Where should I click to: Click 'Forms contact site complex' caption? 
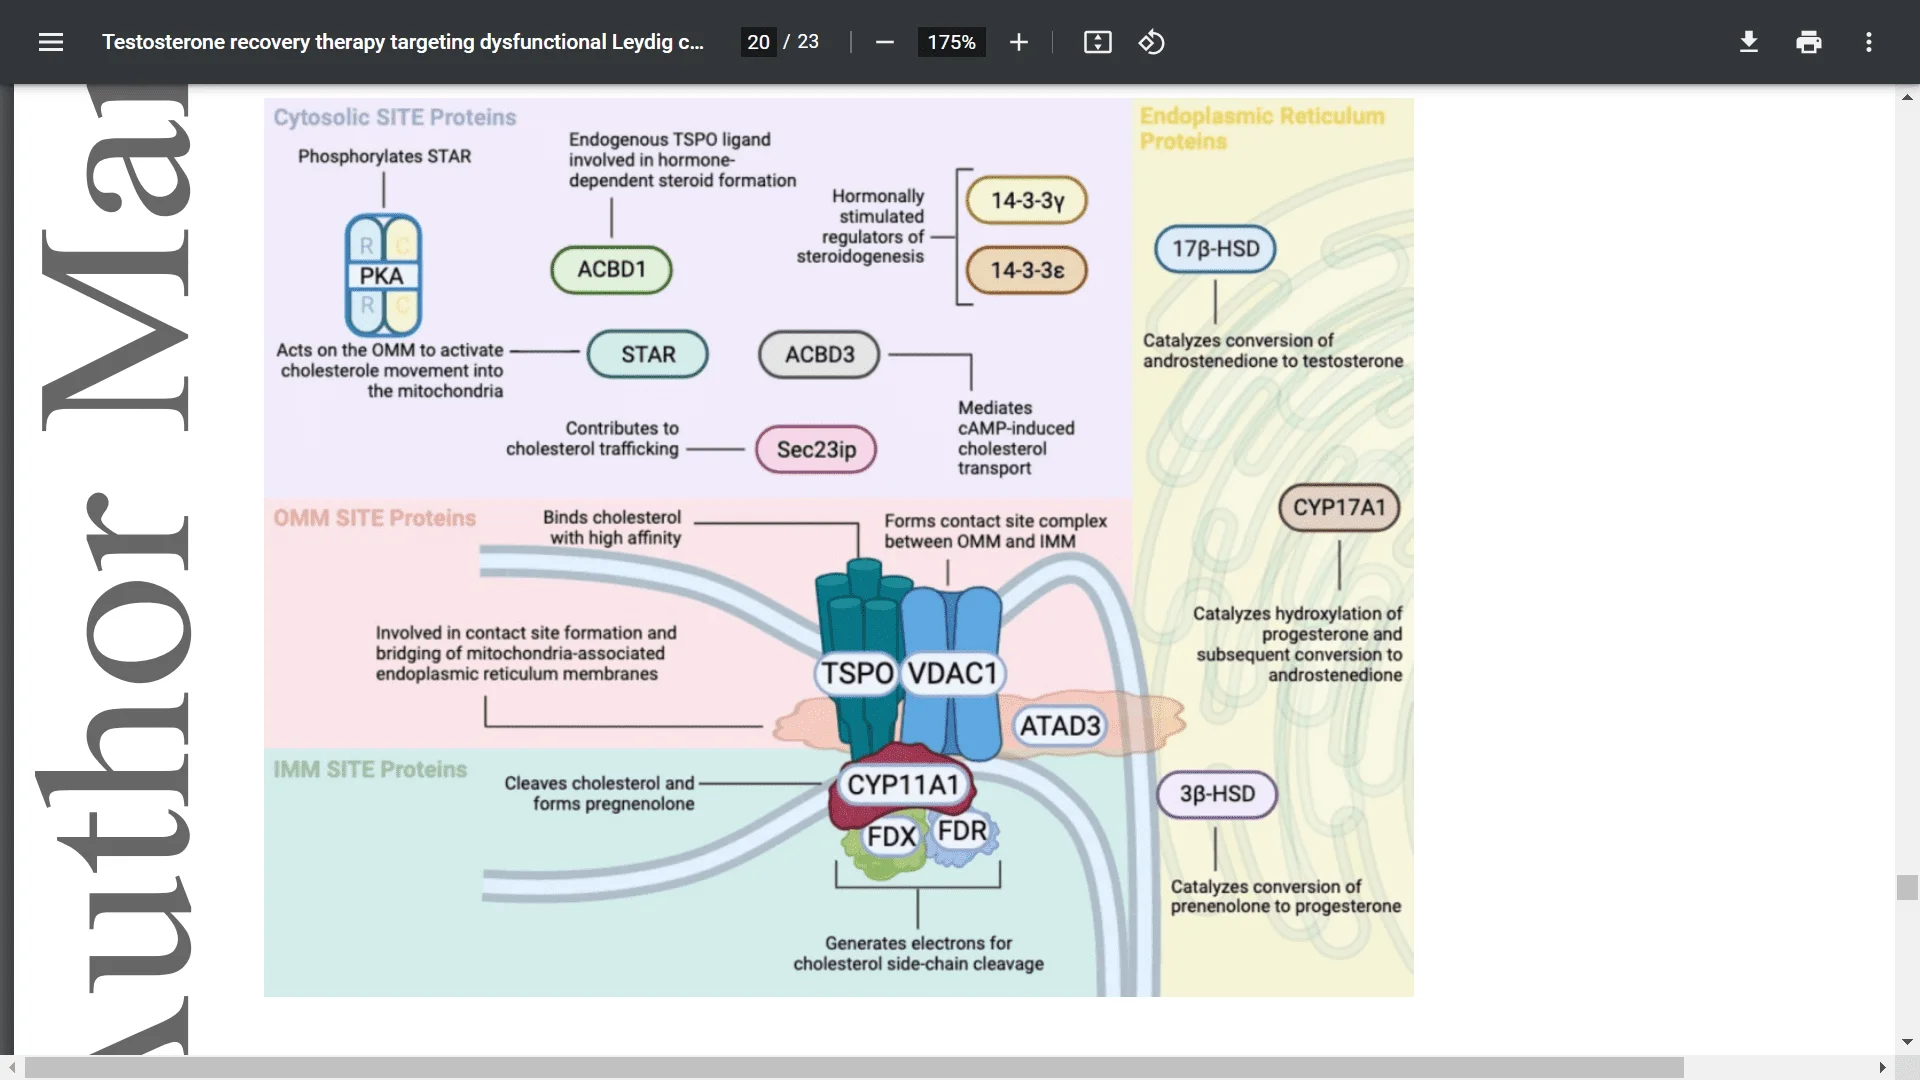[995, 531]
